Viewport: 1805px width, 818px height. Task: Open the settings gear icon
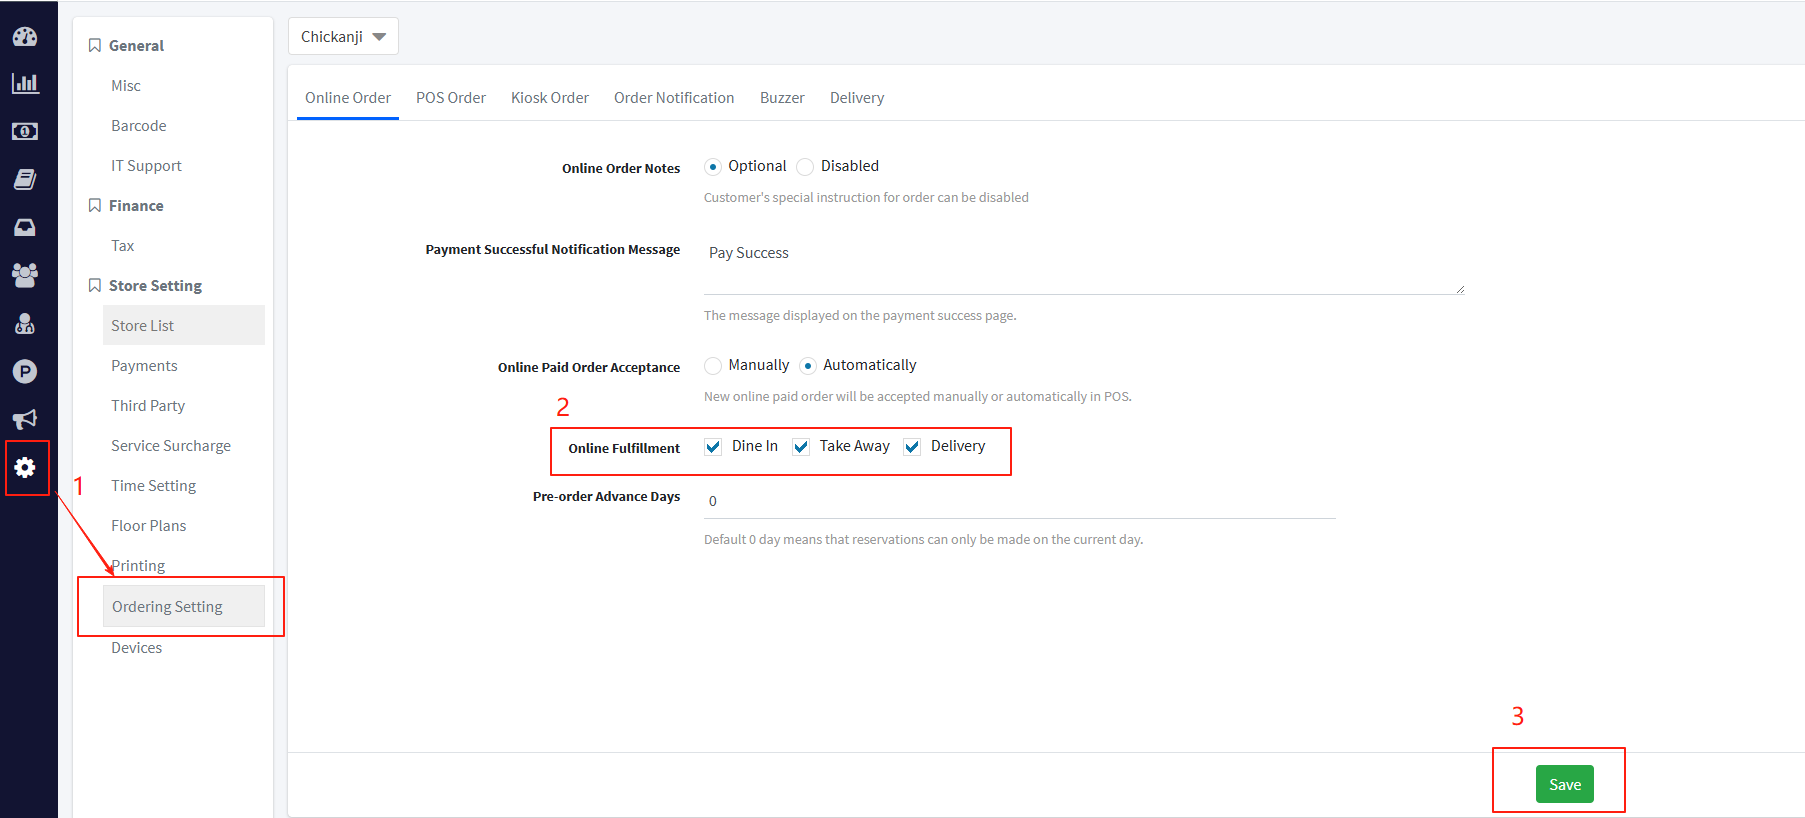coord(25,467)
